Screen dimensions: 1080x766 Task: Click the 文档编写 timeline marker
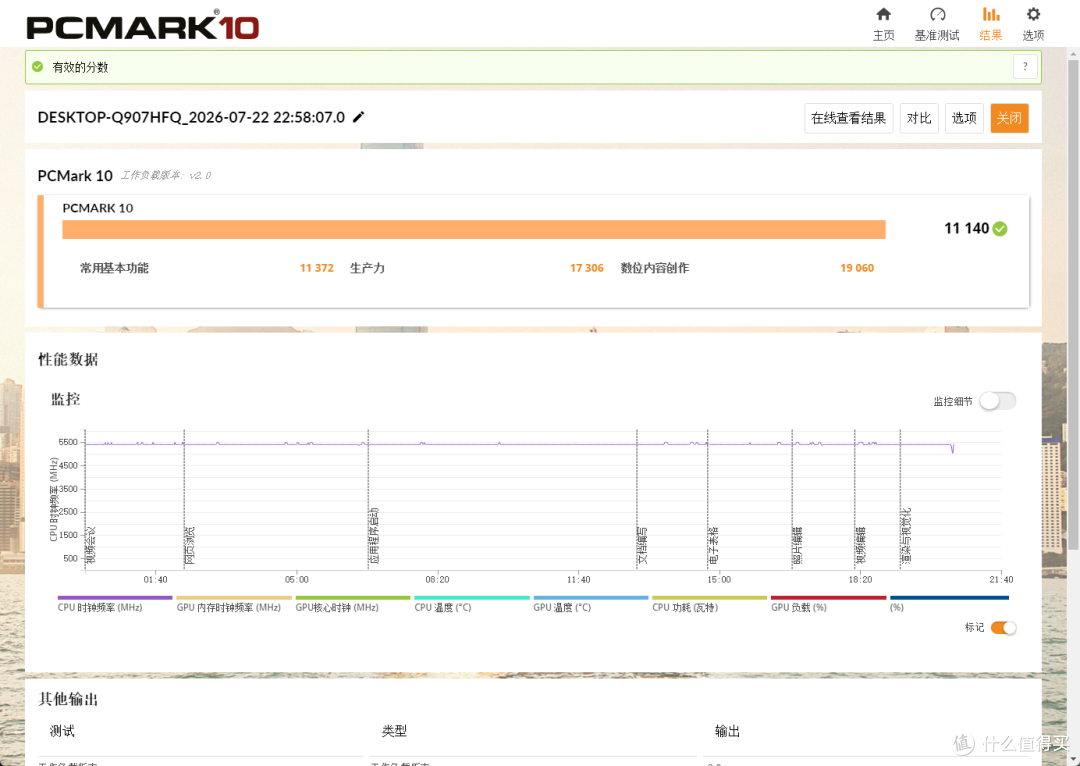point(643,546)
